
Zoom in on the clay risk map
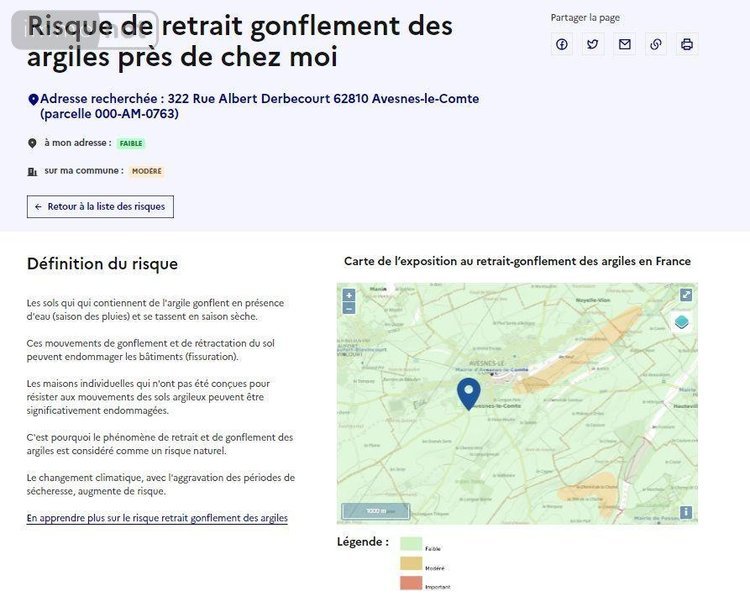[349, 295]
